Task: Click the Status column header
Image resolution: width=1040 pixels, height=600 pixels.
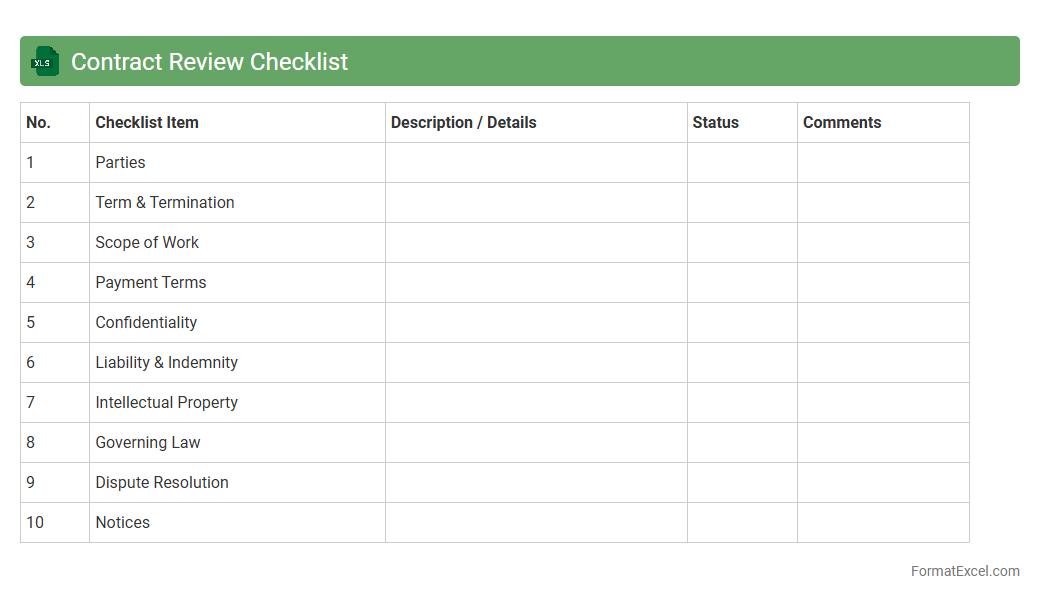Action: pos(715,123)
